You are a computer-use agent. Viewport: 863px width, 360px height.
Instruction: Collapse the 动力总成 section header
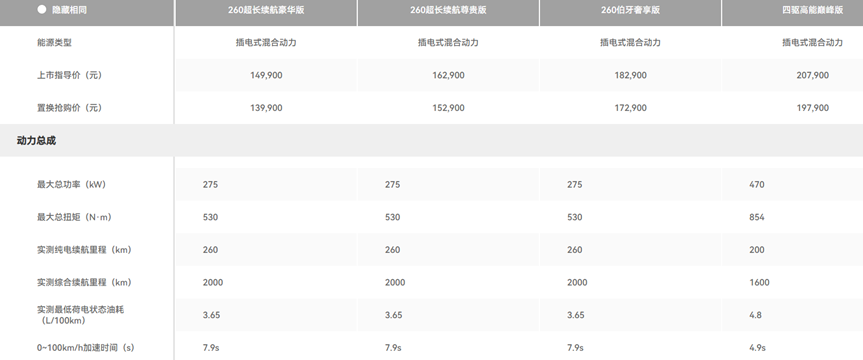tap(432, 140)
